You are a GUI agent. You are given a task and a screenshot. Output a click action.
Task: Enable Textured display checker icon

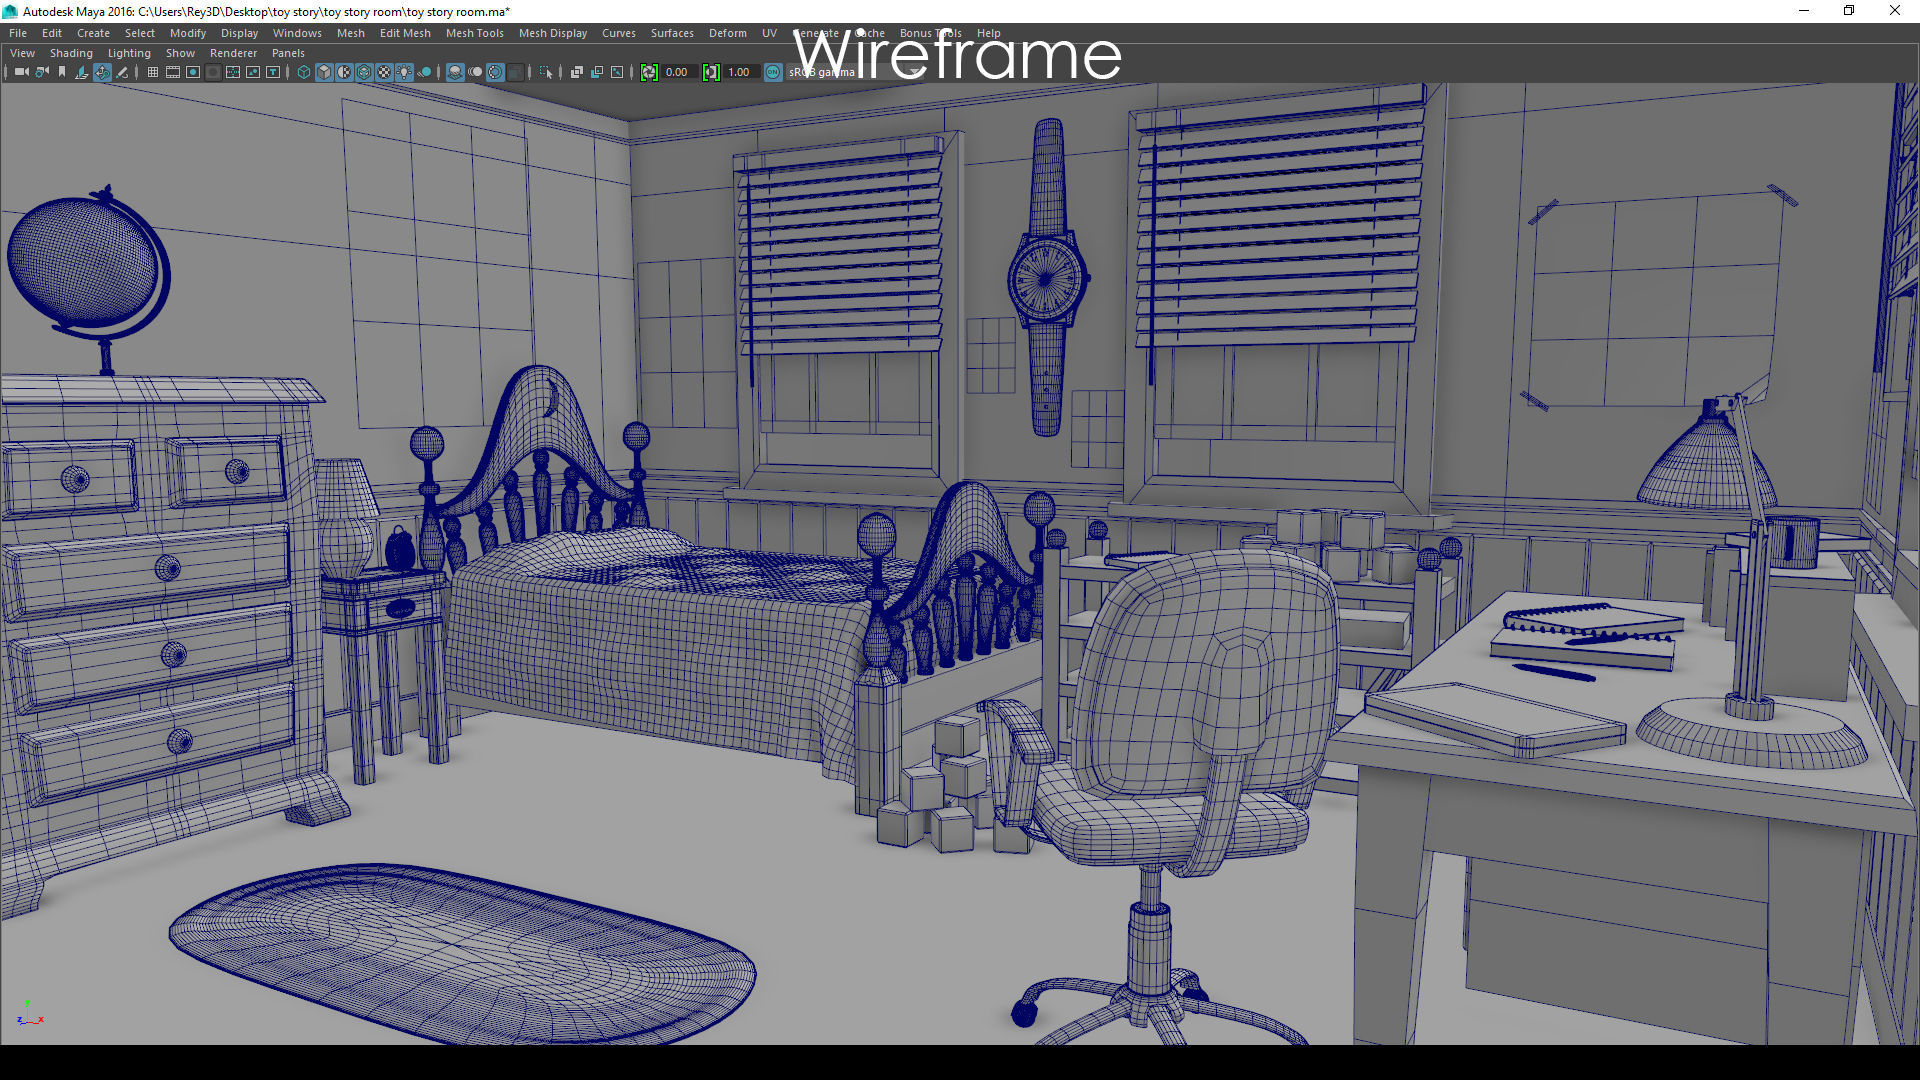point(384,72)
